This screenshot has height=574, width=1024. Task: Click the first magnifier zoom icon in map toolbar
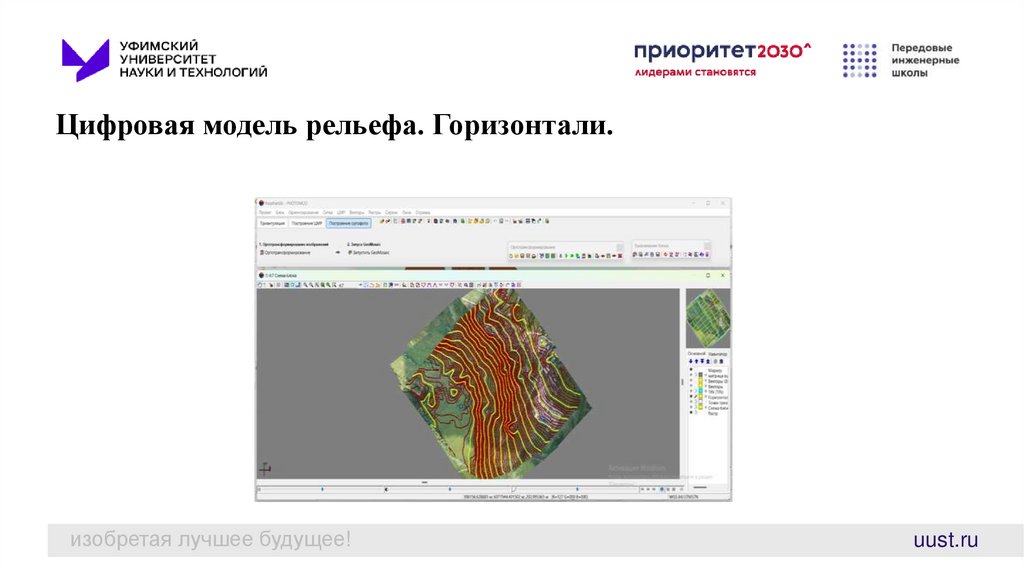pos(305,285)
